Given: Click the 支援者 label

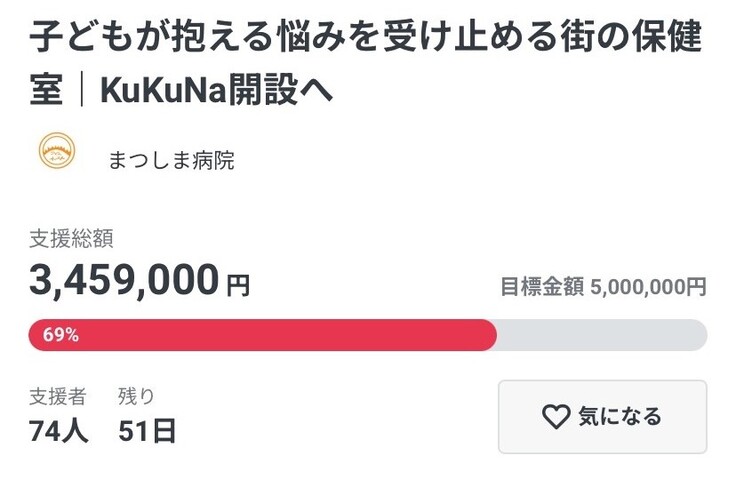Looking at the screenshot, I should tap(57, 396).
